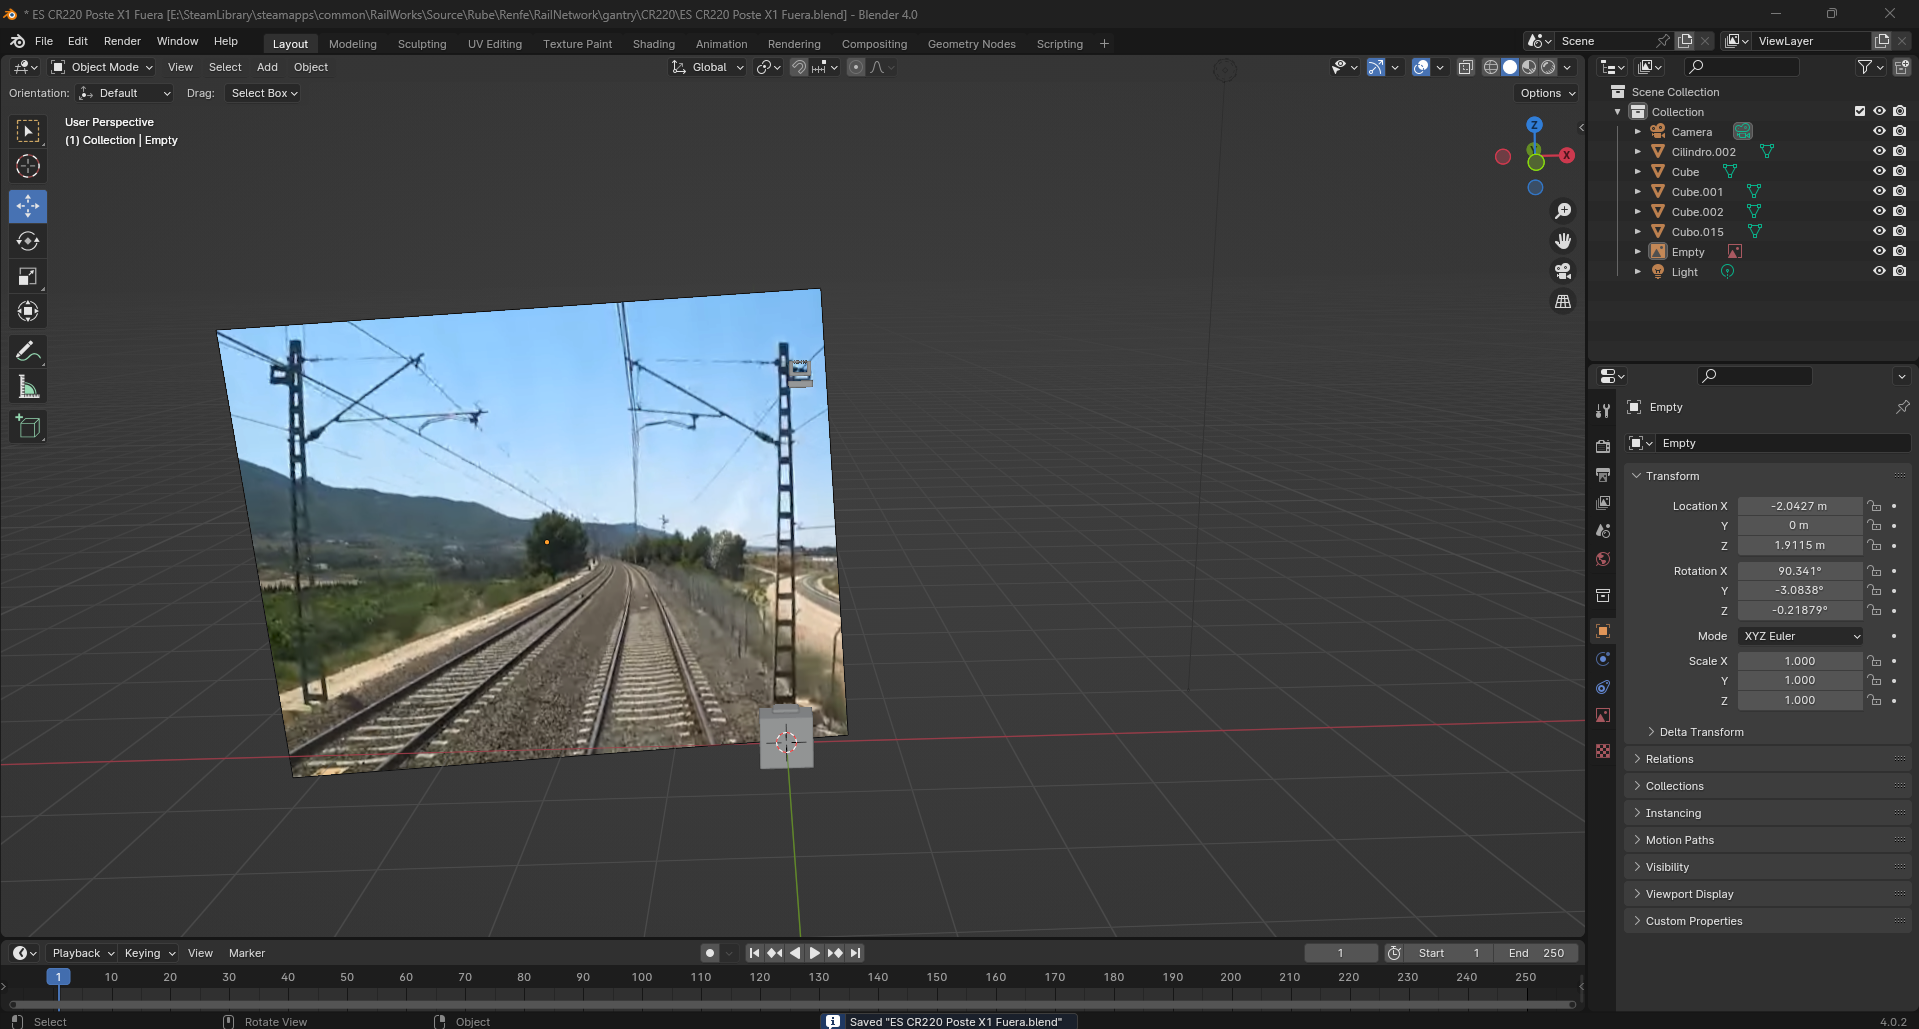Play the animation in timeline
The image size is (1919, 1029).
(x=814, y=953)
